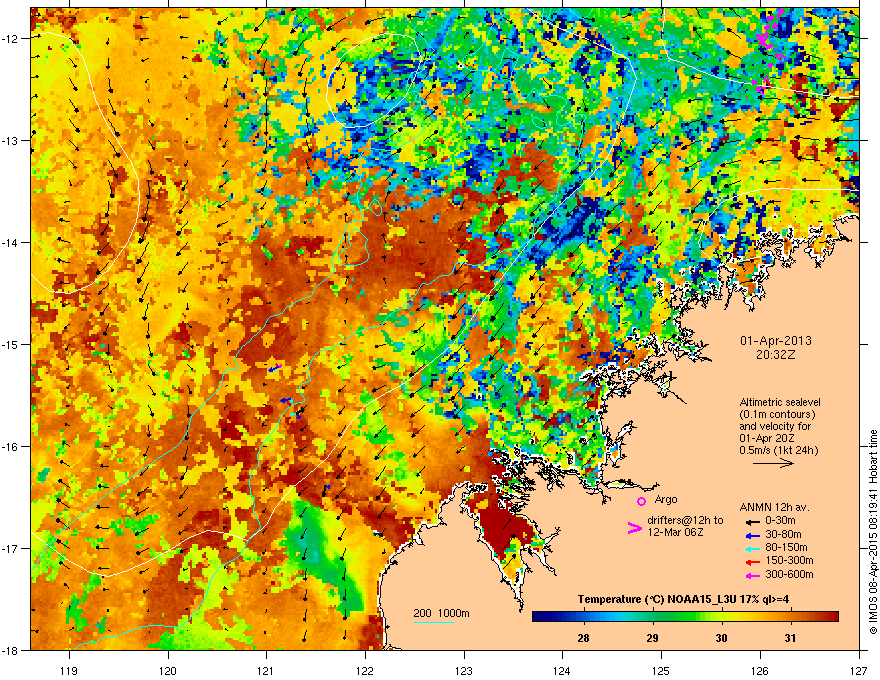880x680 pixels.
Task: Click the 0-30m legend label
Action: click(x=780, y=521)
